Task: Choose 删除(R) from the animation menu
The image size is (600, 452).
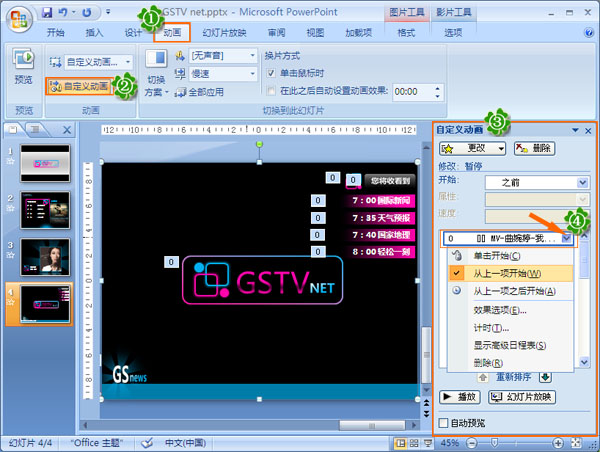Action: [x=510, y=362]
